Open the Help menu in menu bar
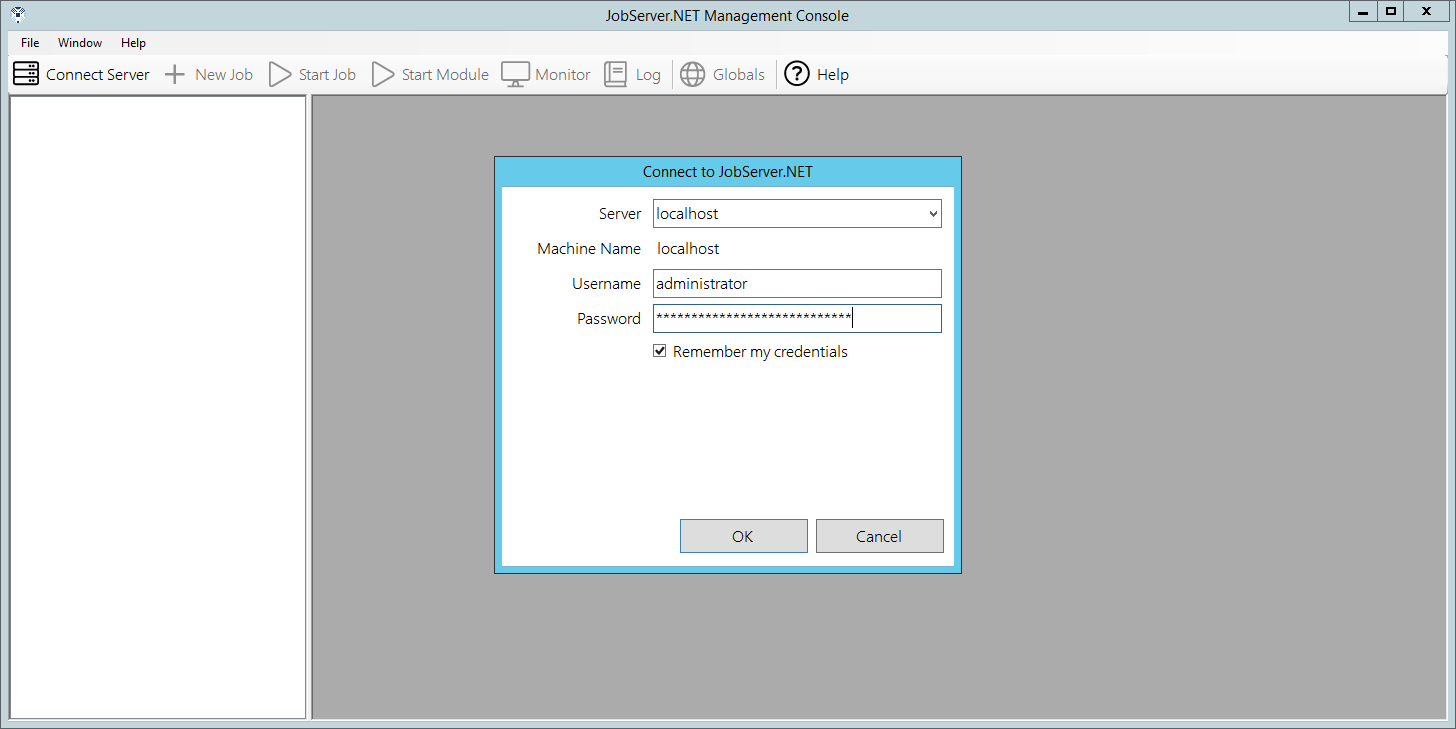1456x729 pixels. pos(133,43)
